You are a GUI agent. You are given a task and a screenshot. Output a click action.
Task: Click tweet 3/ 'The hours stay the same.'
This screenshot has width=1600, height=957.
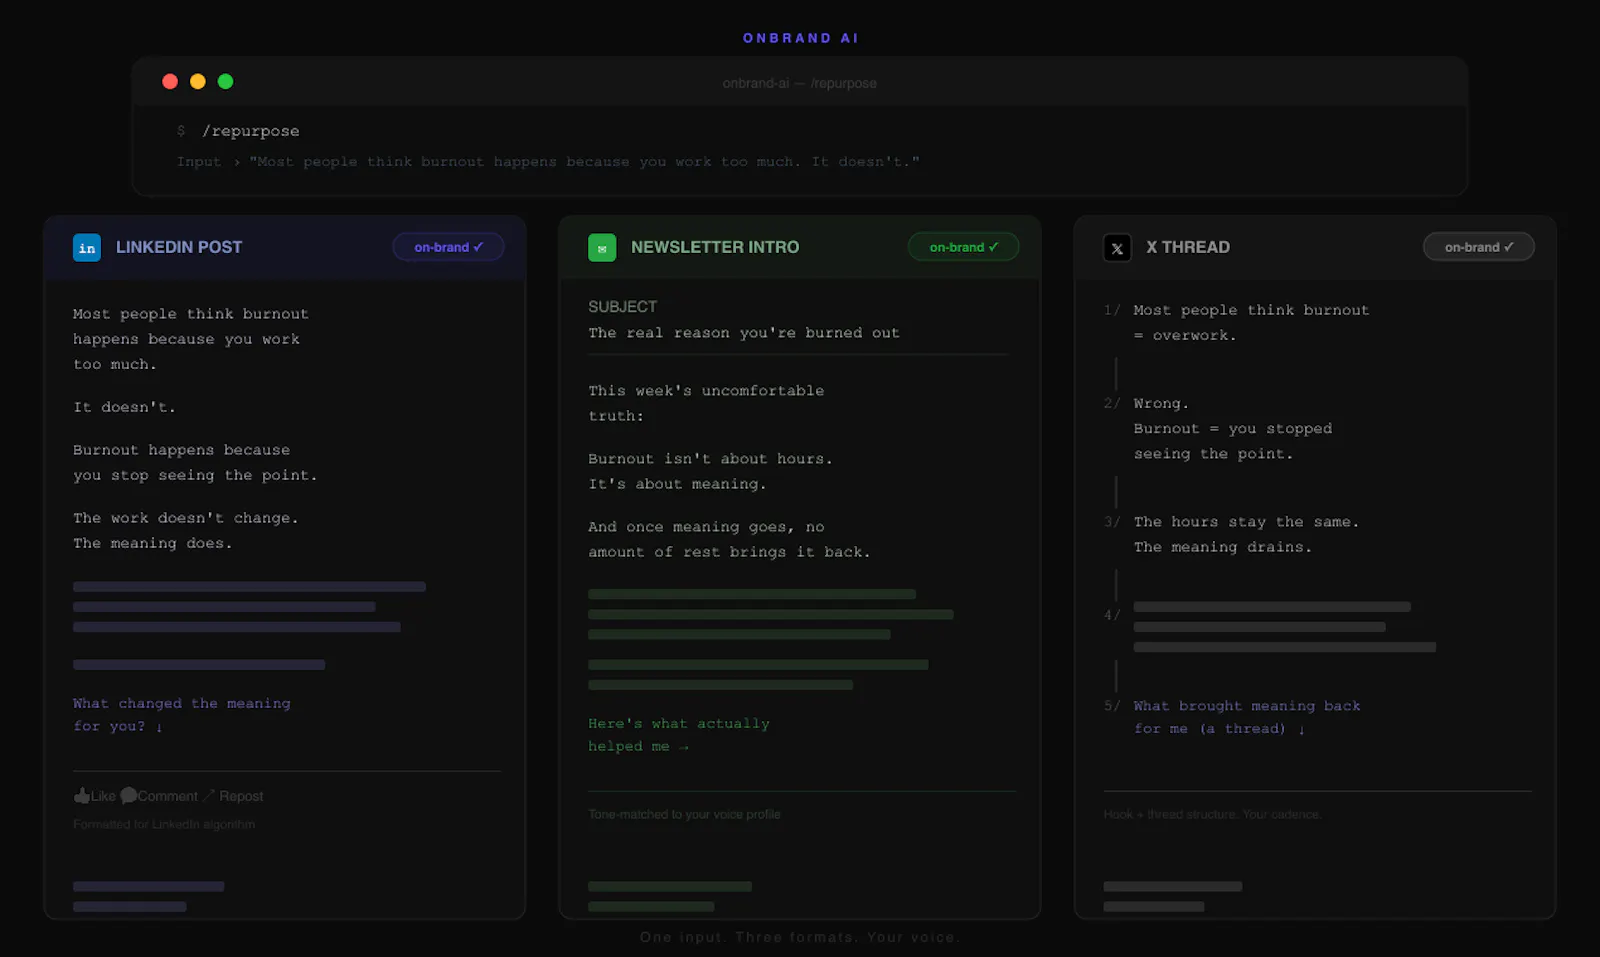point(1246,522)
